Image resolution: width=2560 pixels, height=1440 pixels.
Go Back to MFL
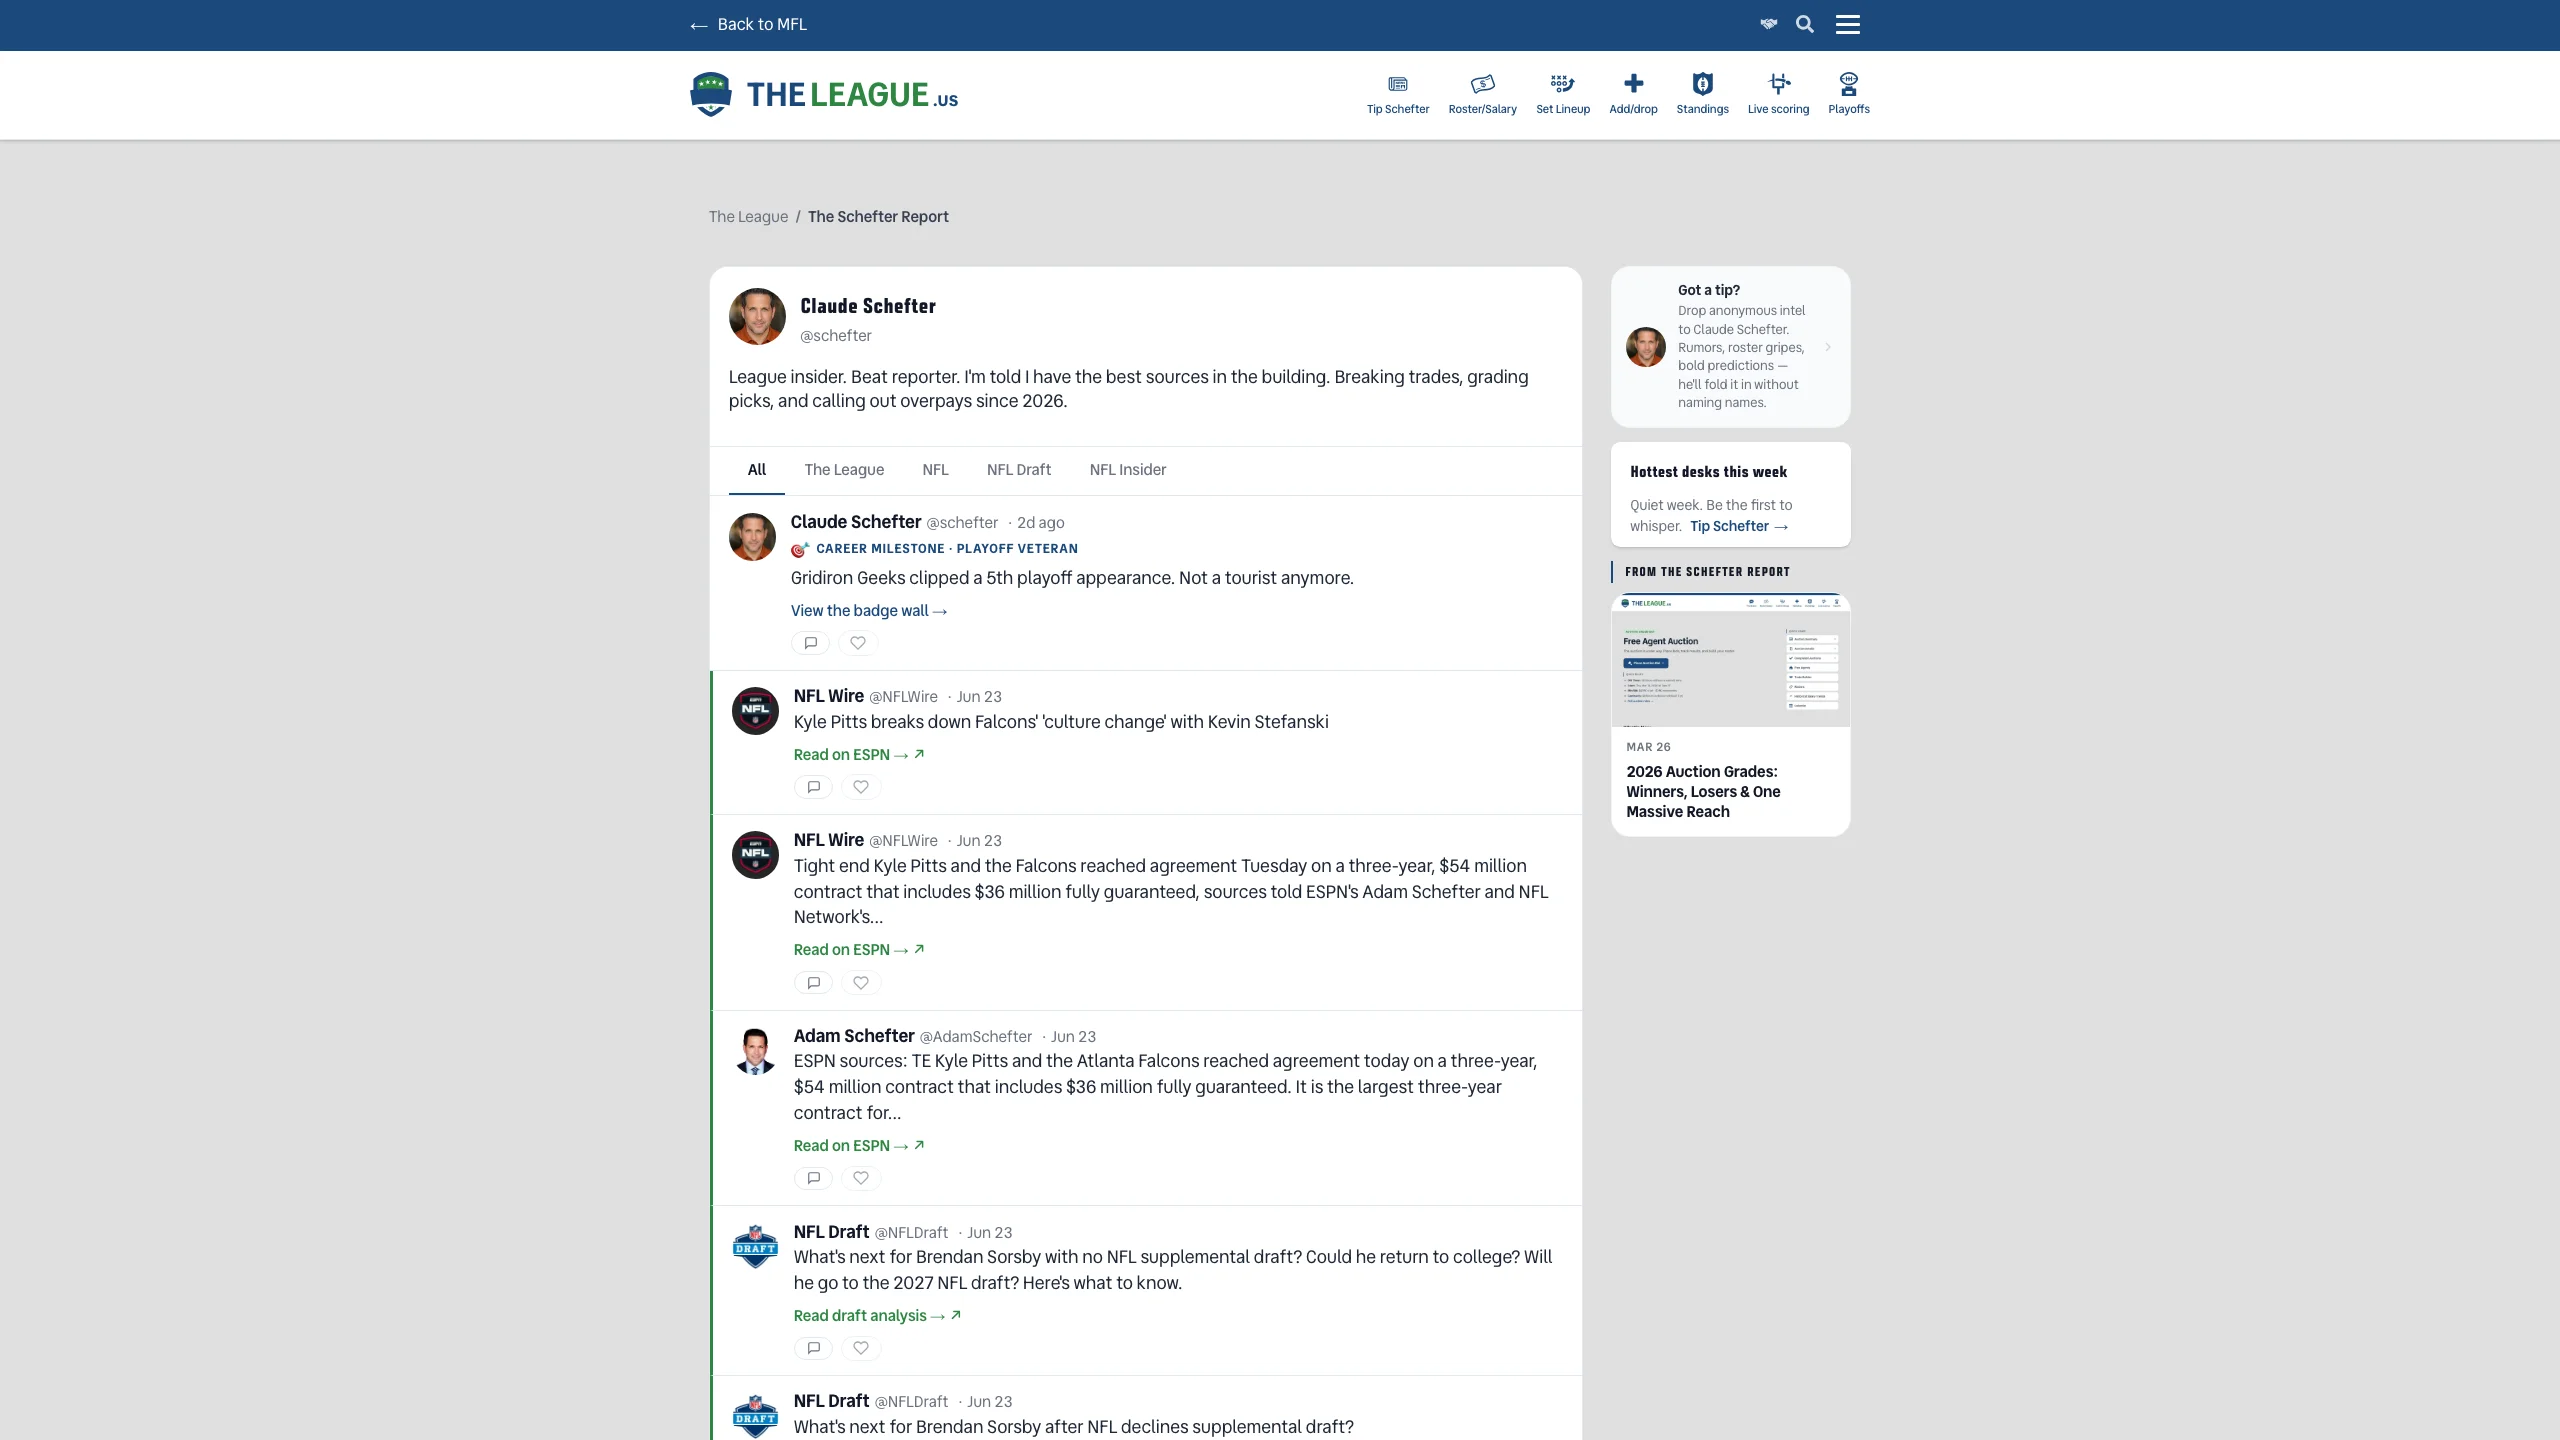click(x=748, y=25)
